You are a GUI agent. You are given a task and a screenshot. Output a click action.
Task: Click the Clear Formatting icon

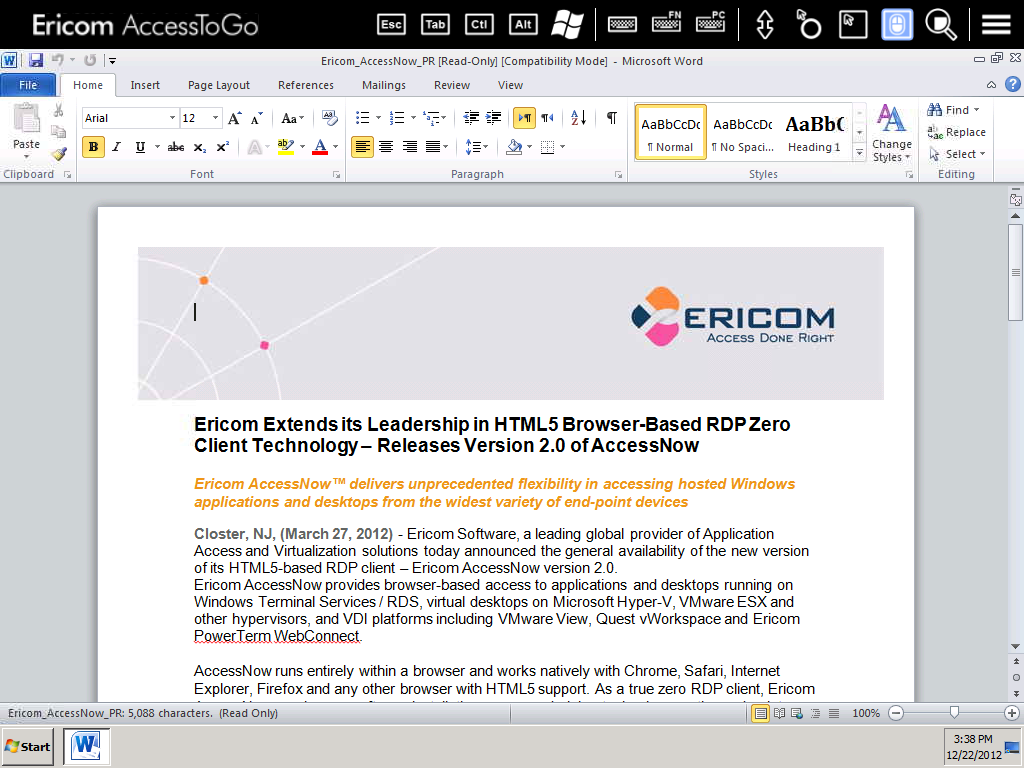pyautogui.click(x=330, y=118)
